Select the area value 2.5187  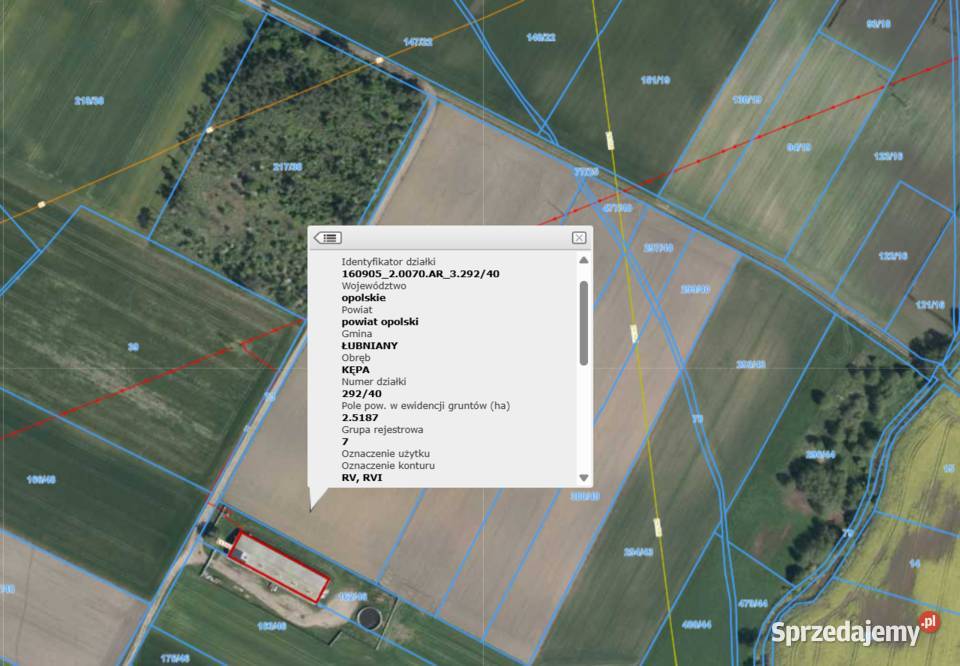[x=360, y=417]
